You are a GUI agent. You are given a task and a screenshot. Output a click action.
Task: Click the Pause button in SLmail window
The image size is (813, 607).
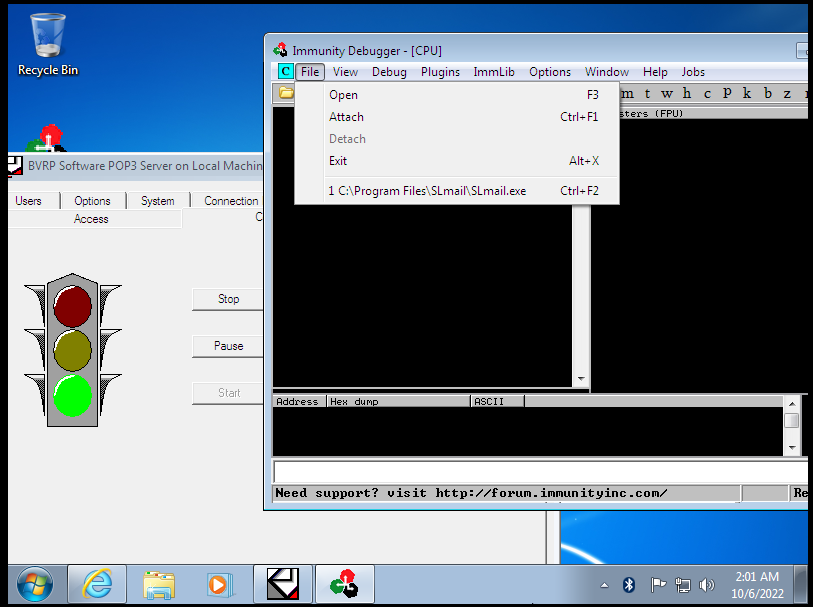tap(228, 346)
